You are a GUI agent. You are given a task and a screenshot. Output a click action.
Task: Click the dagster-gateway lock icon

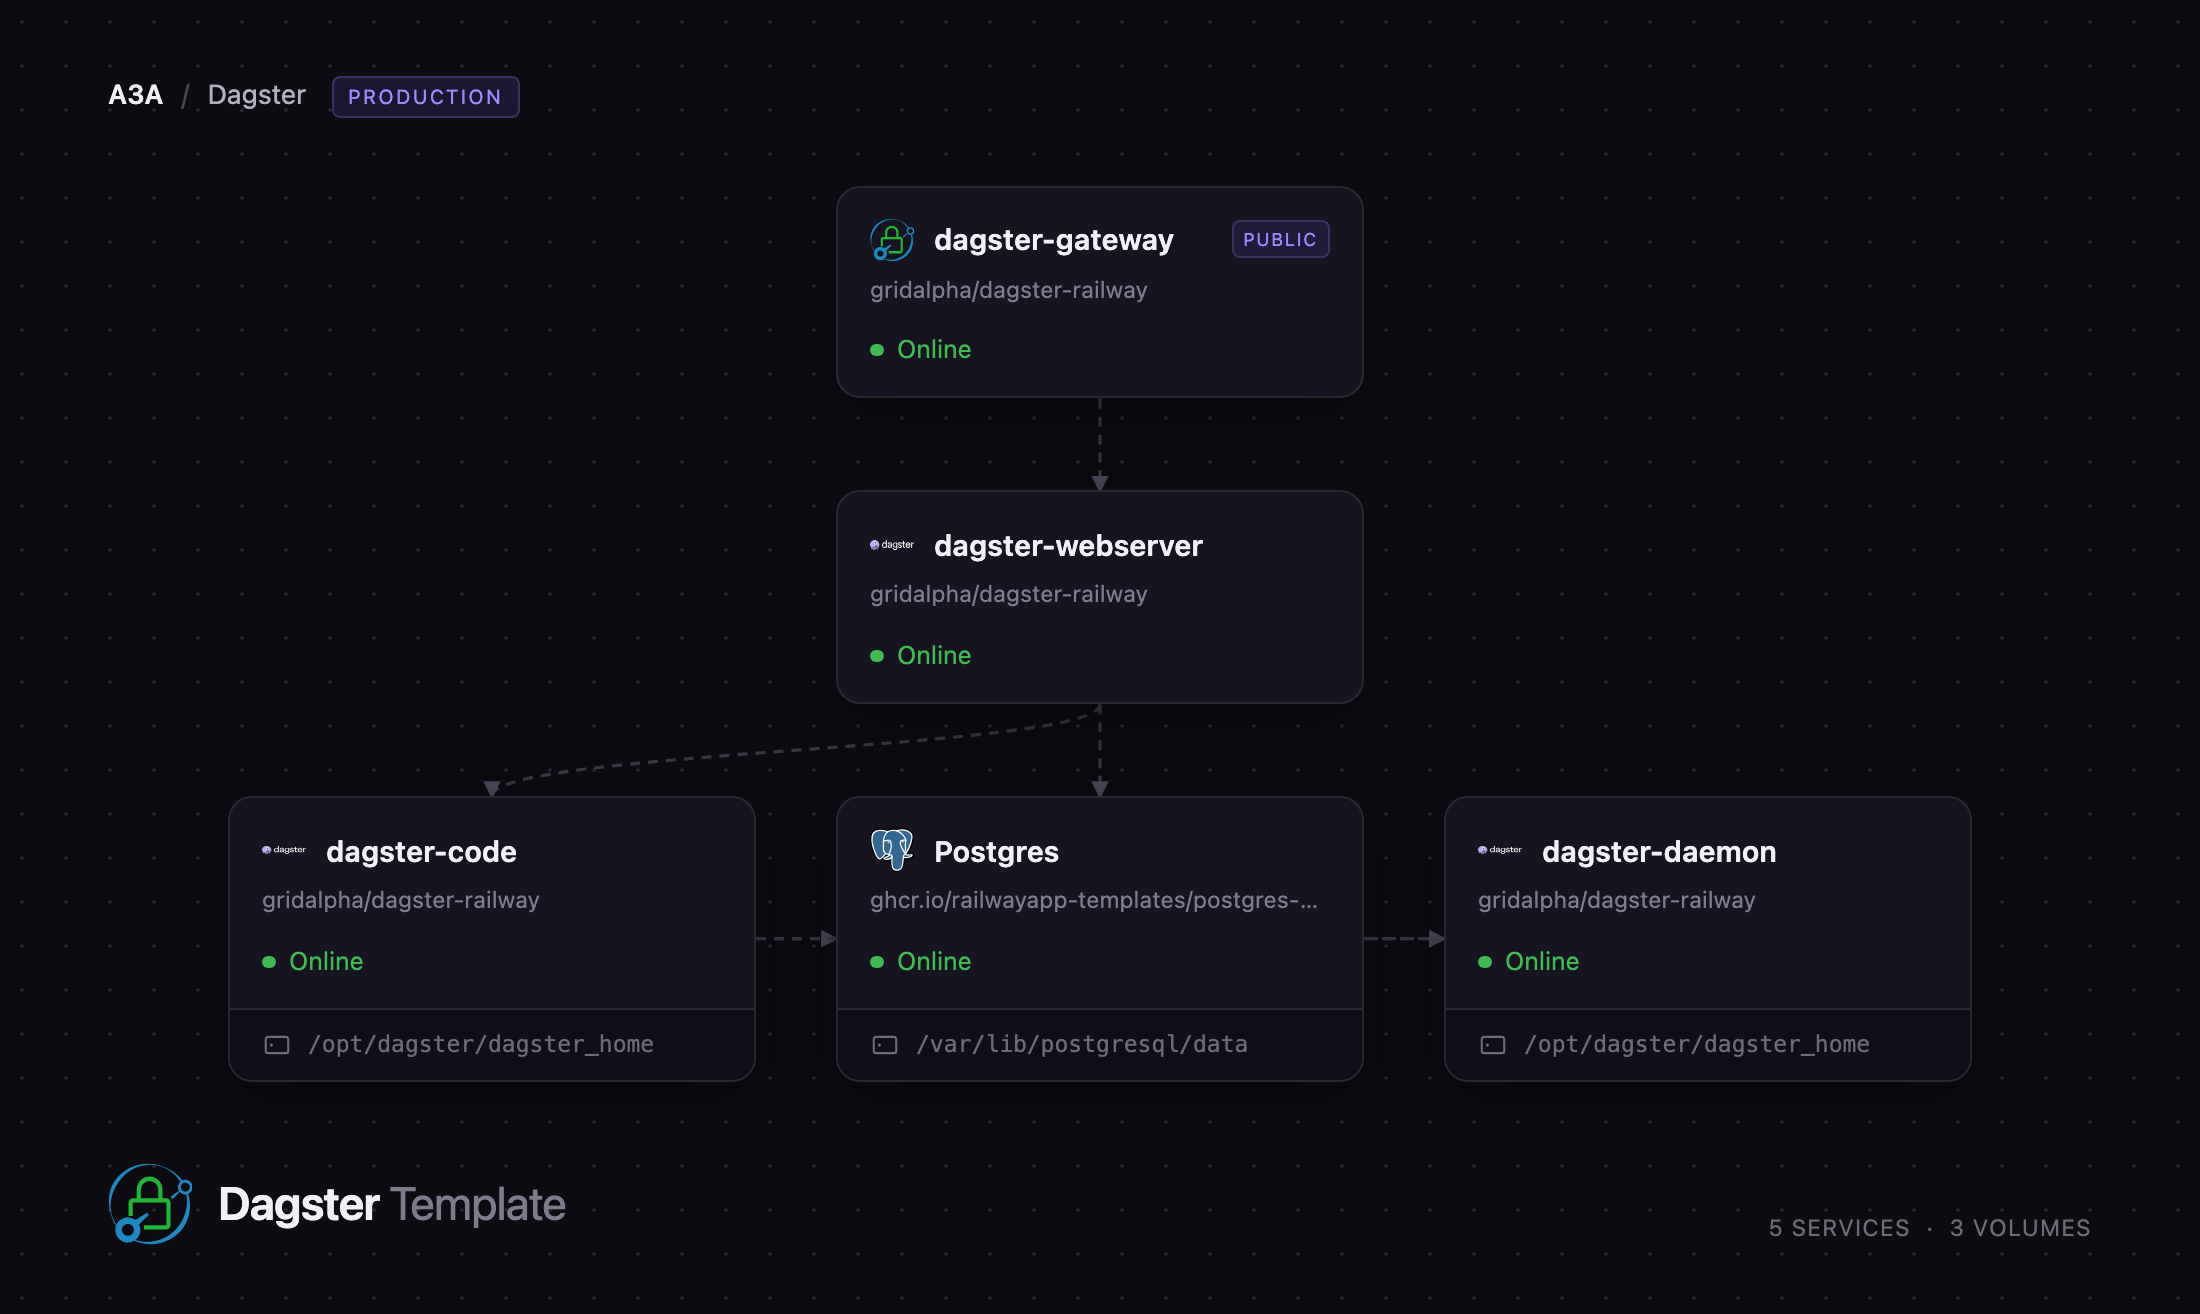tap(892, 240)
